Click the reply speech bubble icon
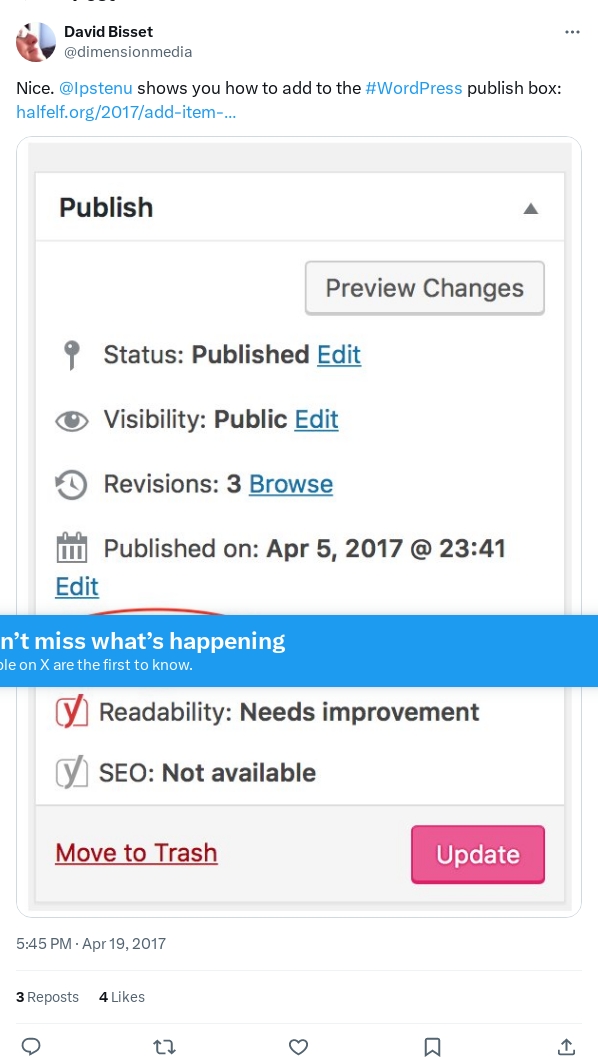 point(31,1047)
